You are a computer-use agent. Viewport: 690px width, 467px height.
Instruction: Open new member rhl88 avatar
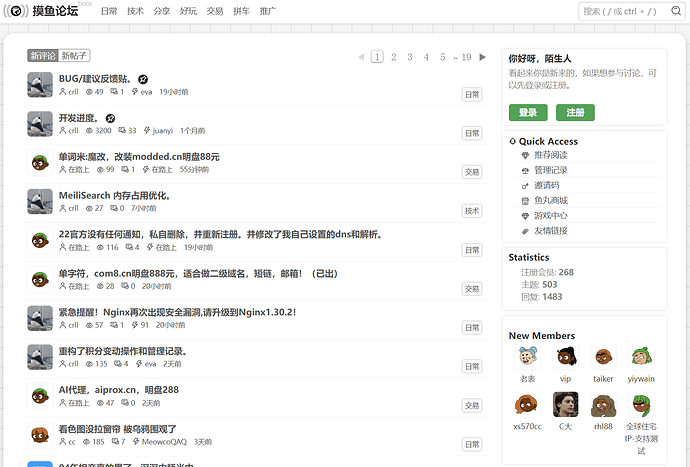point(603,404)
